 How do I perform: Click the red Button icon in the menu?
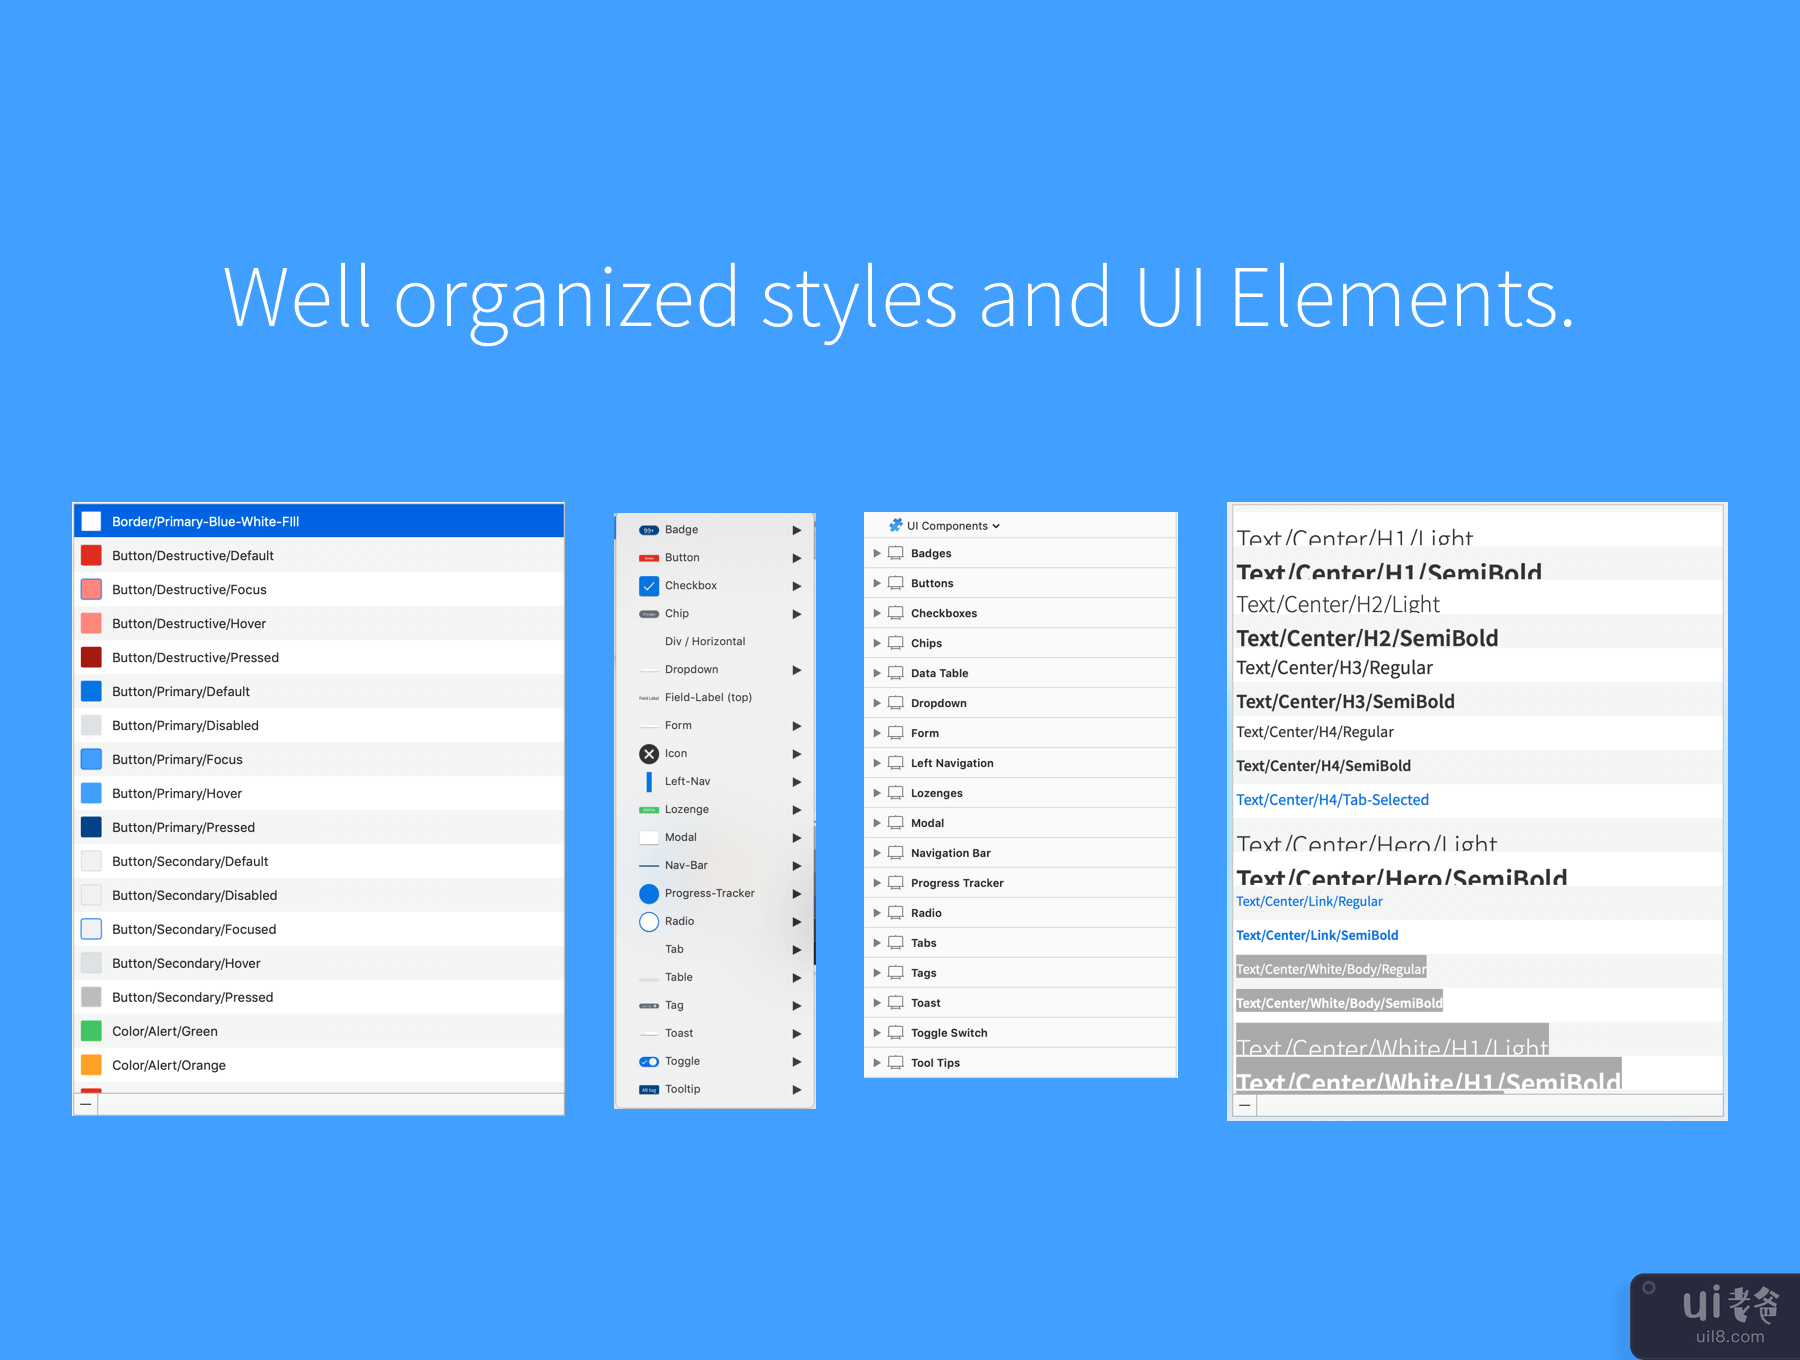(x=648, y=558)
